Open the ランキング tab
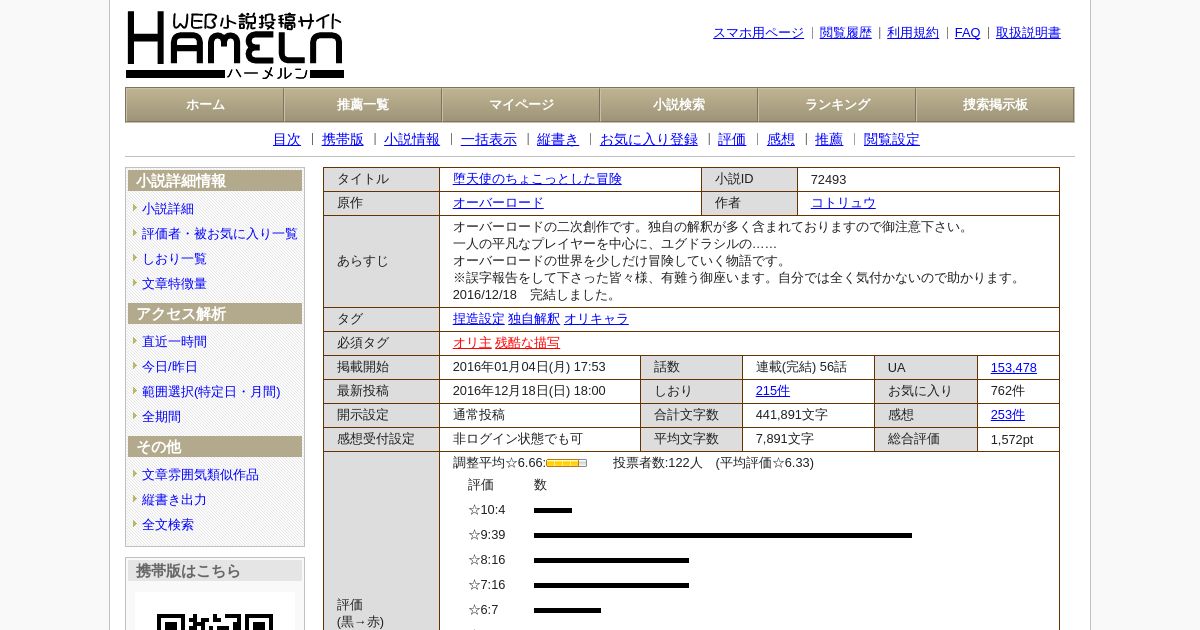The width and height of the screenshot is (1200, 630). (x=837, y=105)
